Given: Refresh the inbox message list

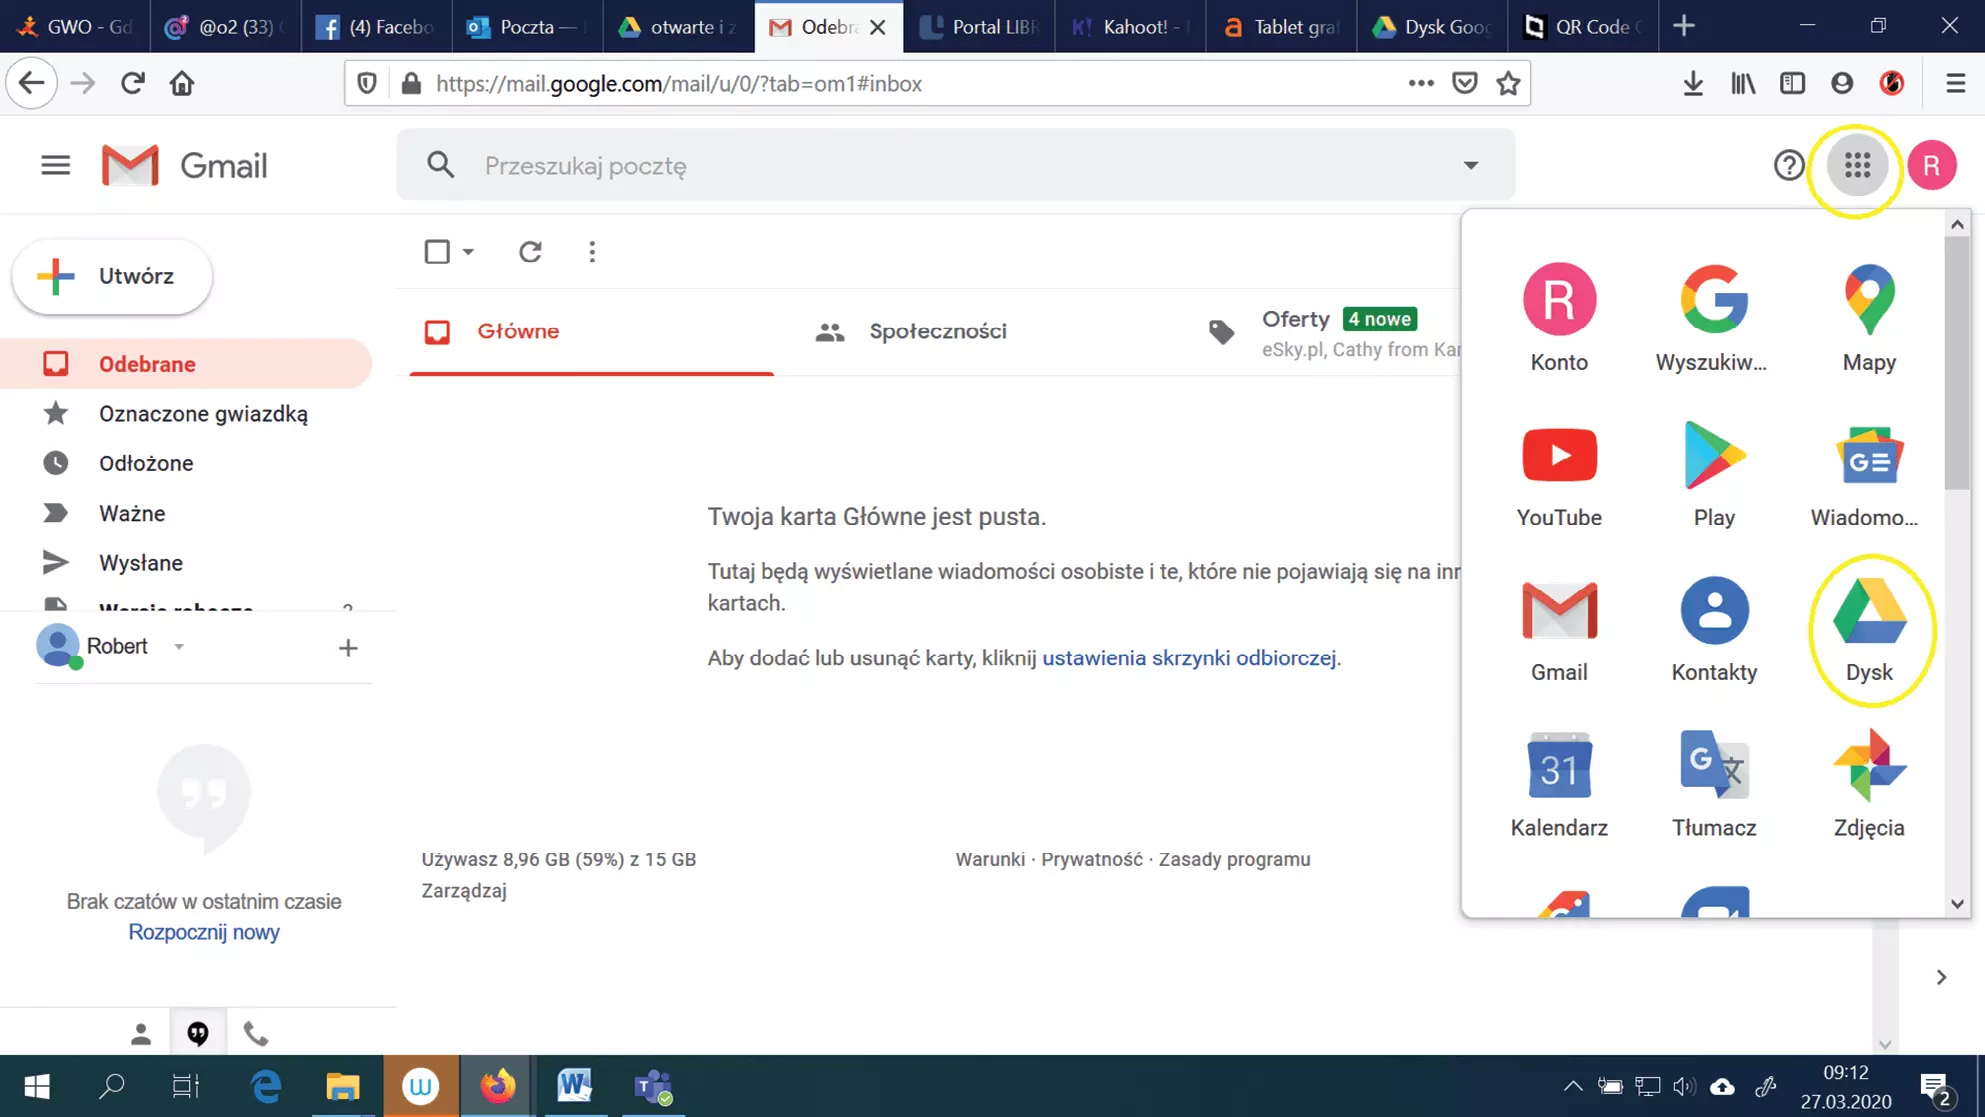Looking at the screenshot, I should pos(530,252).
